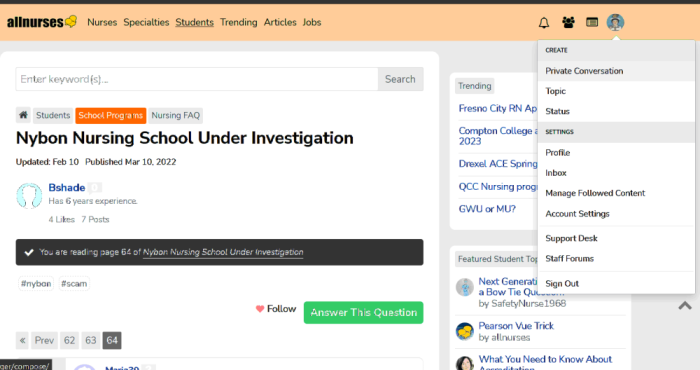This screenshot has width=700, height=370.
Task: Open the Drexel ACE Spring trending link
Action: [498, 164]
